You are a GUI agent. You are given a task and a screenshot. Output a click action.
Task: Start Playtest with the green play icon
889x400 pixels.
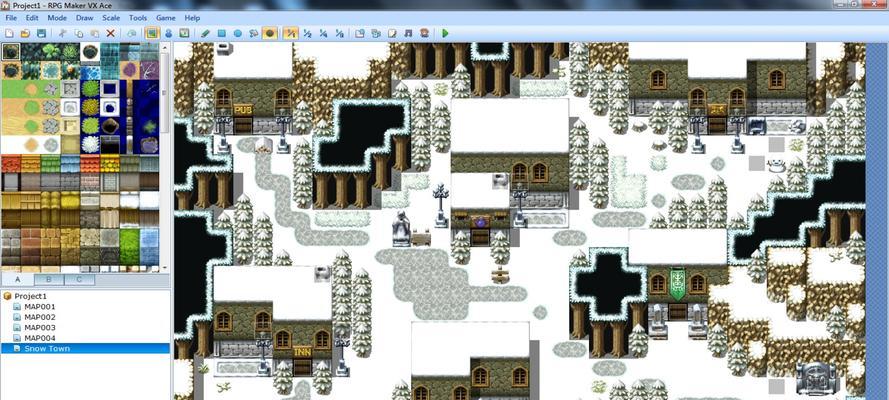[445, 33]
